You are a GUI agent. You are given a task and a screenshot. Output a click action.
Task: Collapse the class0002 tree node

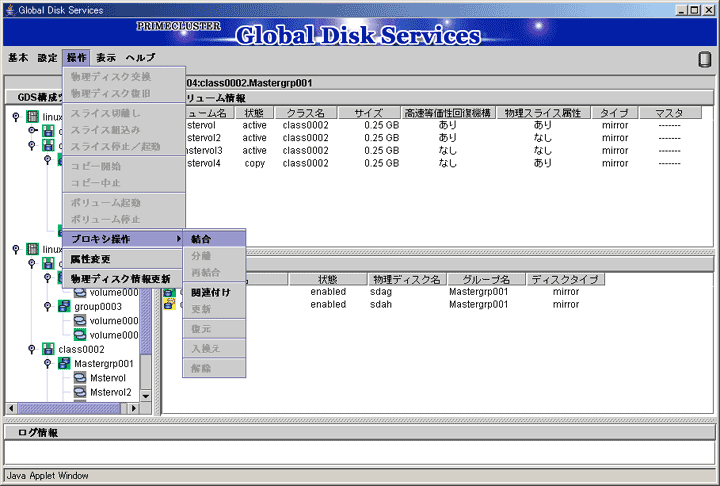[x=31, y=349]
